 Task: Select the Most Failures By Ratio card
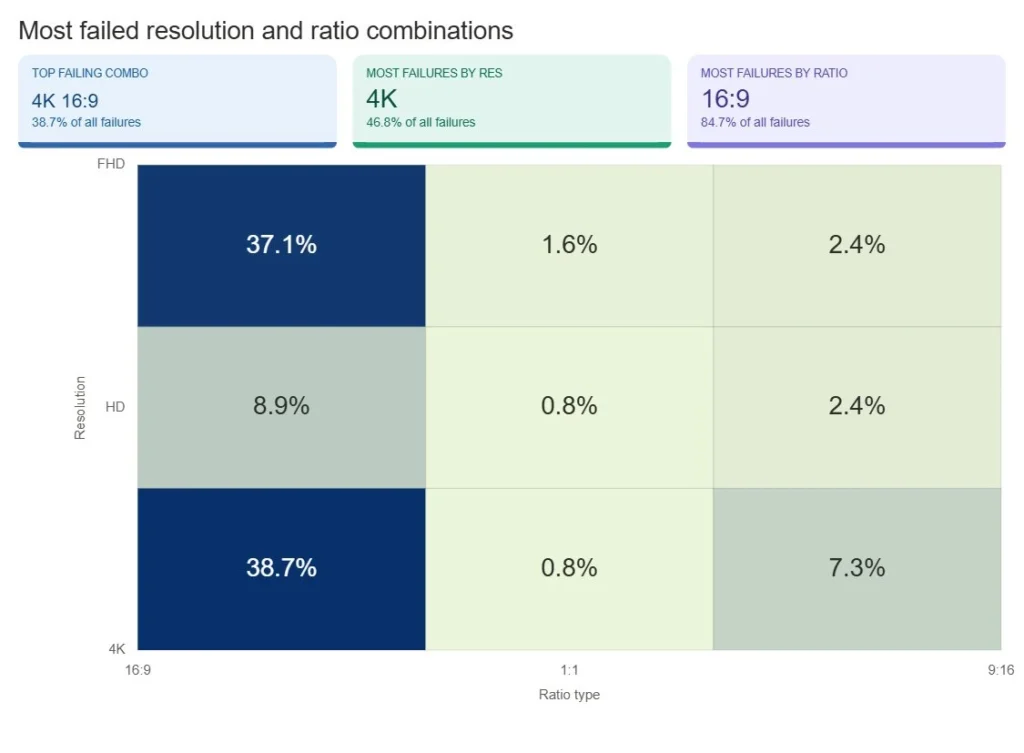845,100
